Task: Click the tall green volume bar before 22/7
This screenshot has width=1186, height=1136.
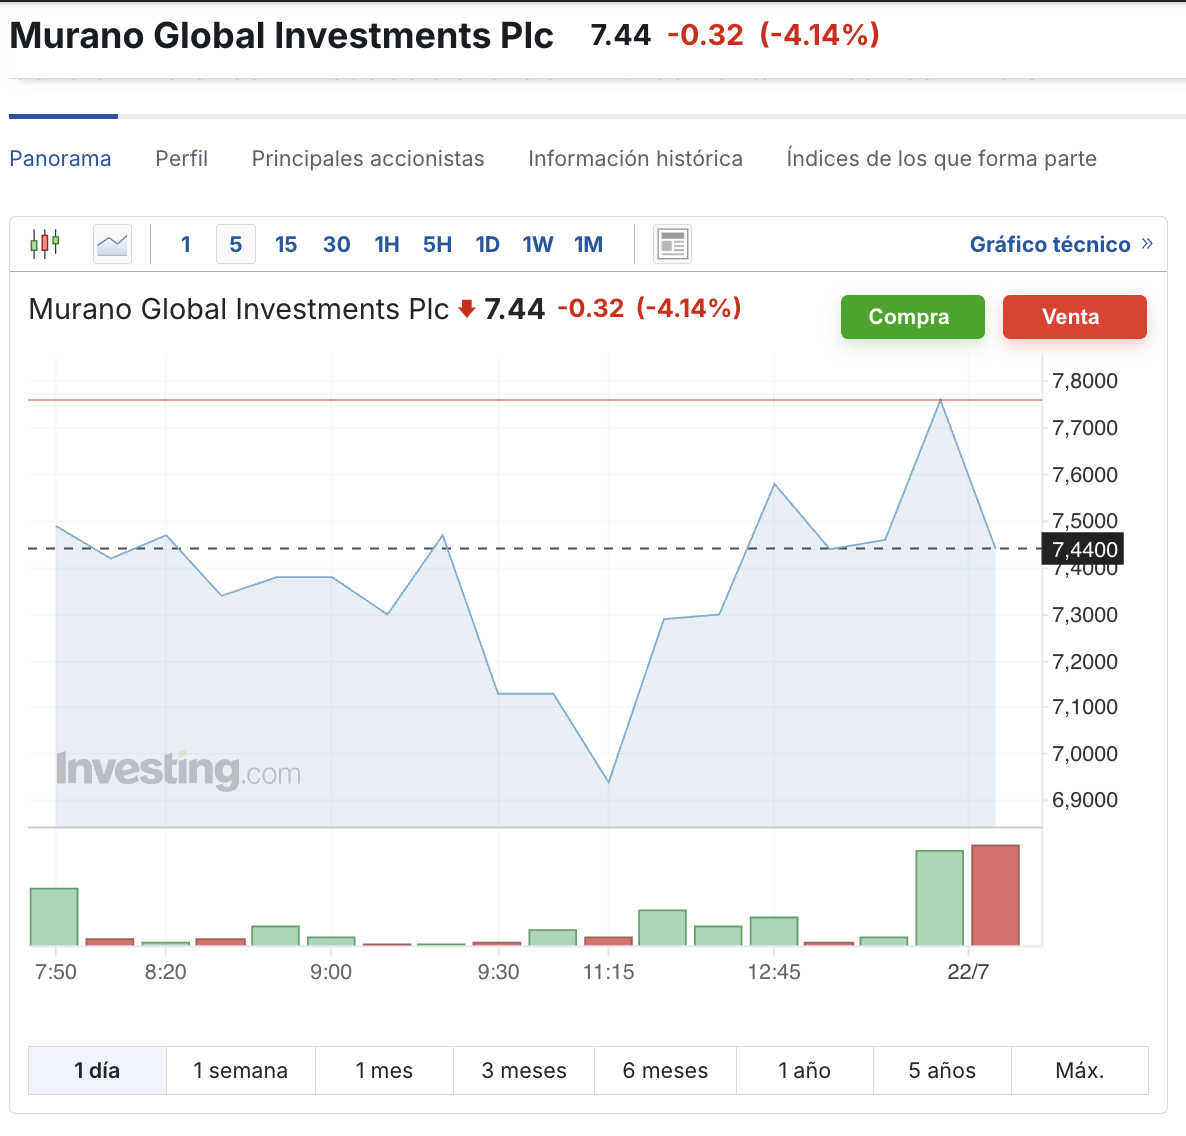Action: click(939, 898)
